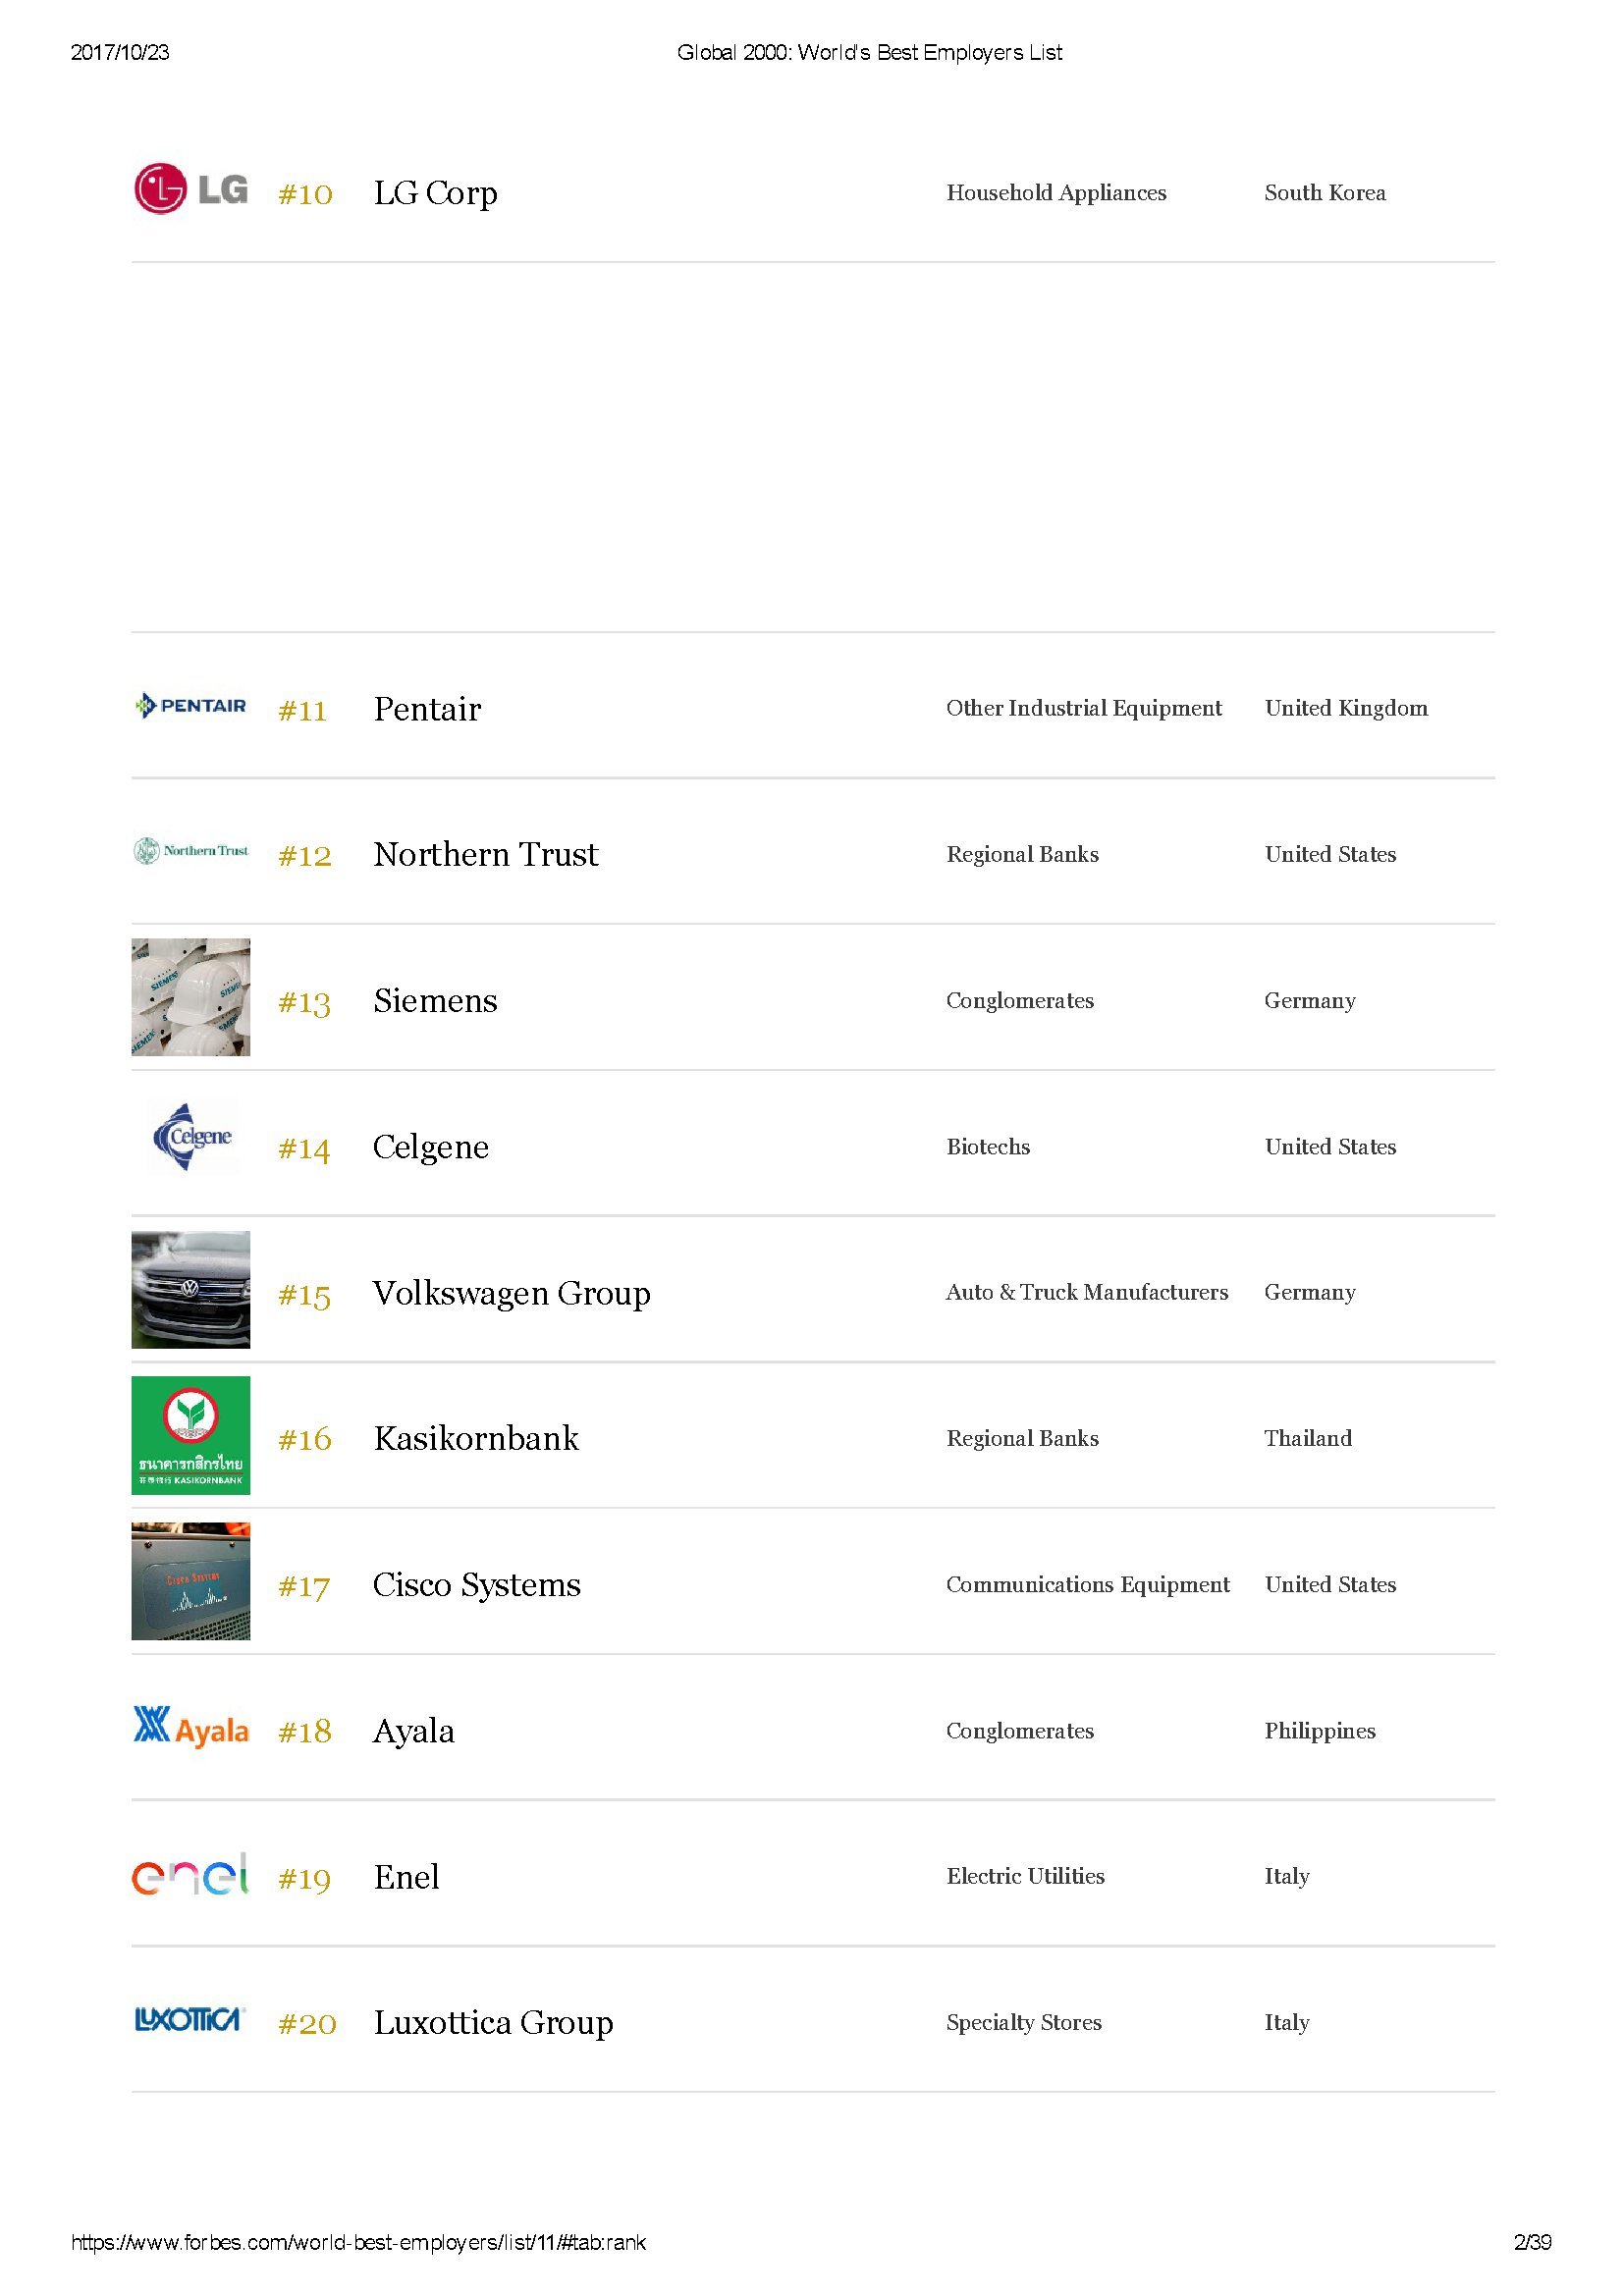1623x2296 pixels.
Task: Click the Pentair logo
Action: click(190, 705)
